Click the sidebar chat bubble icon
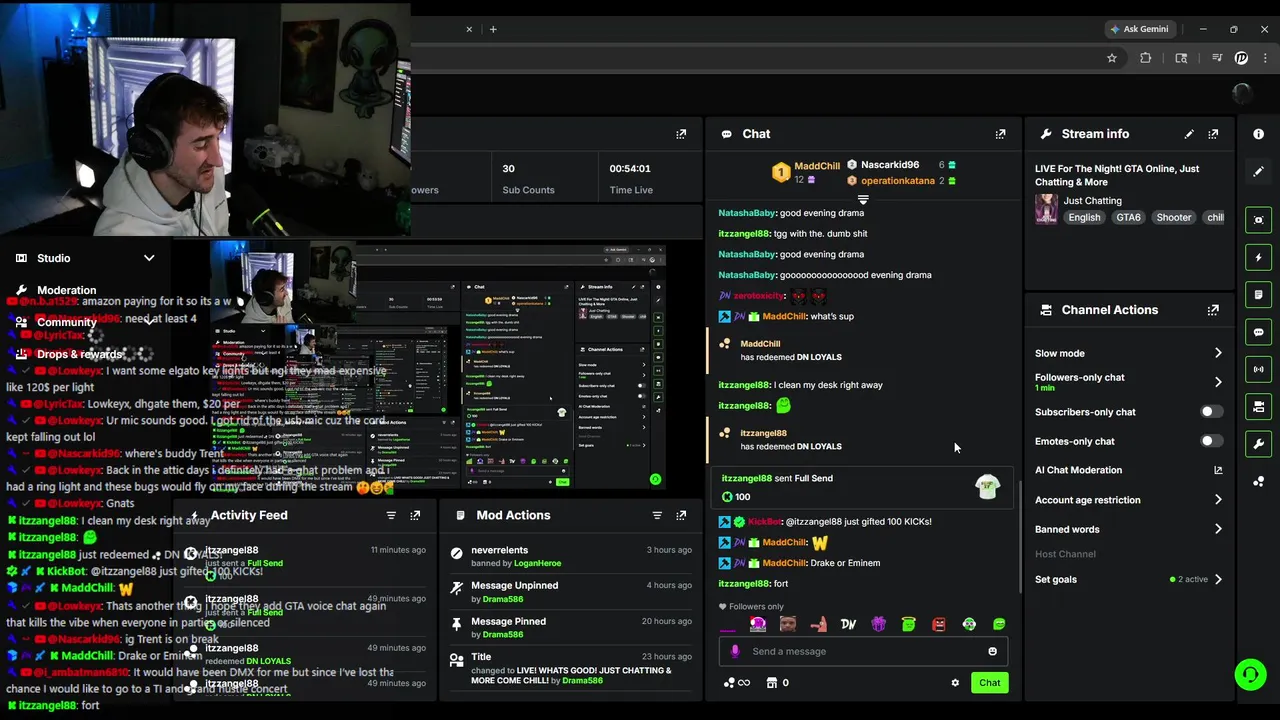This screenshot has width=1280, height=720. point(1258,332)
